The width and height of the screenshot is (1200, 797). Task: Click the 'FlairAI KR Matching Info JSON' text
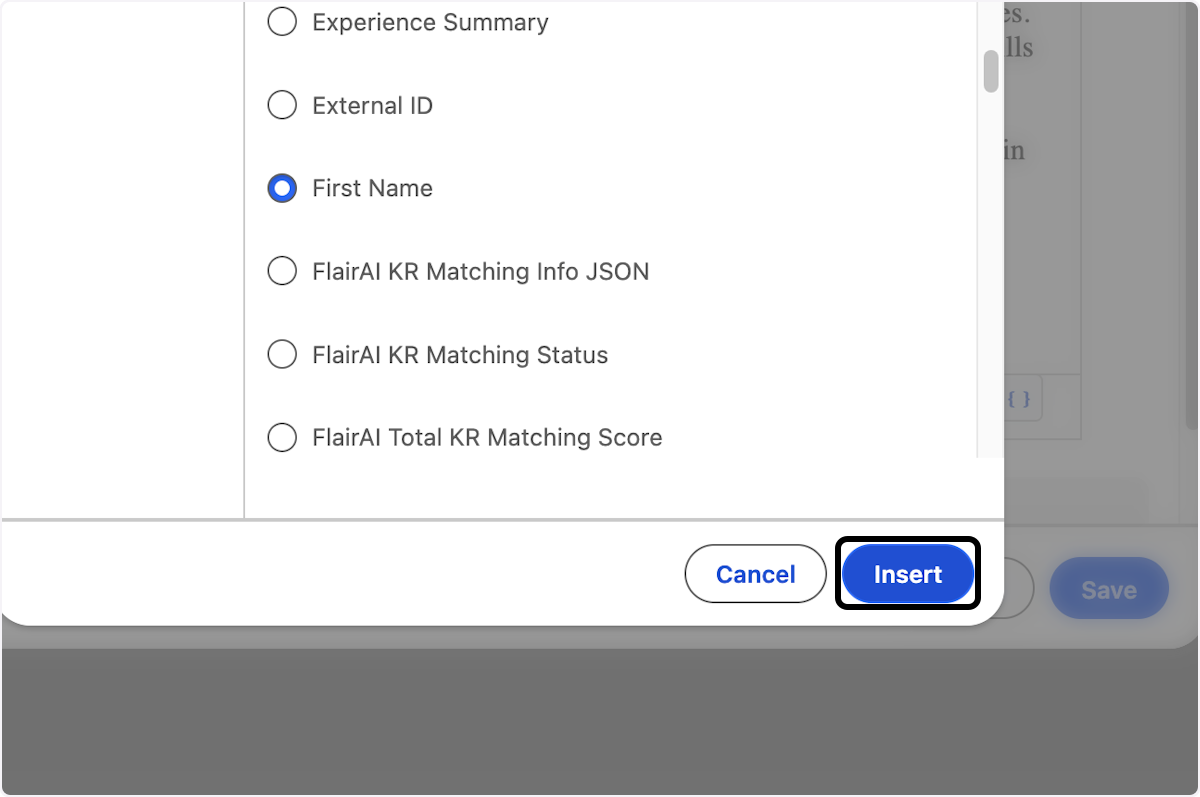pos(480,271)
